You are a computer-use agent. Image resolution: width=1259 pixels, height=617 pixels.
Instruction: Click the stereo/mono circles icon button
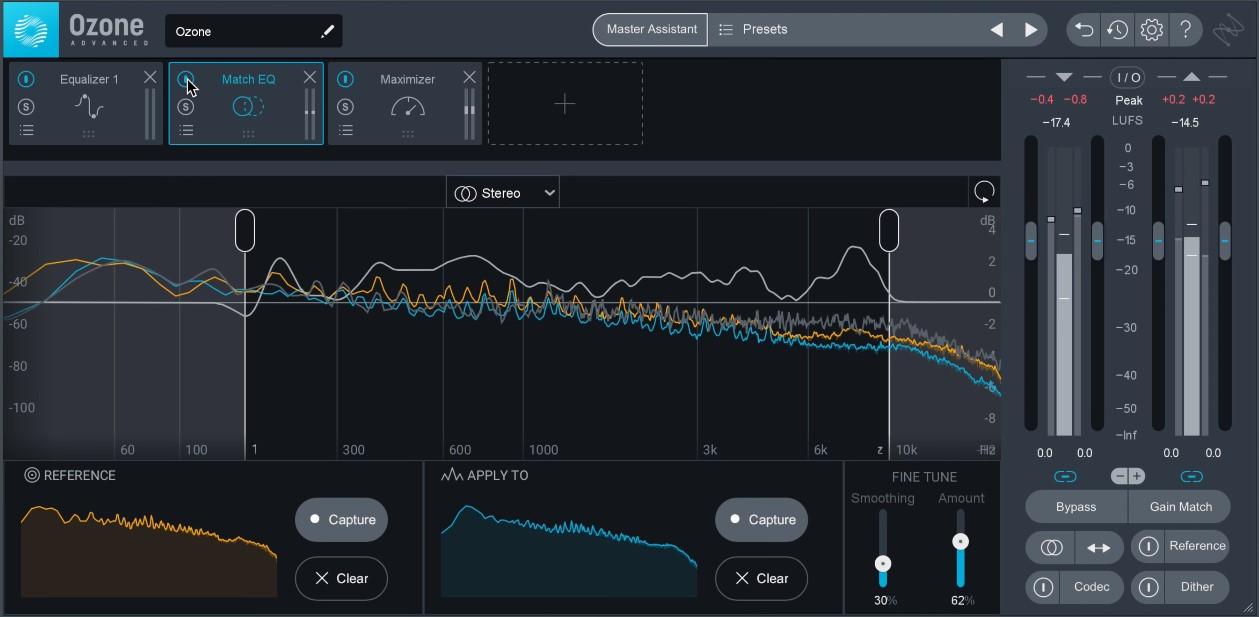tap(1051, 547)
